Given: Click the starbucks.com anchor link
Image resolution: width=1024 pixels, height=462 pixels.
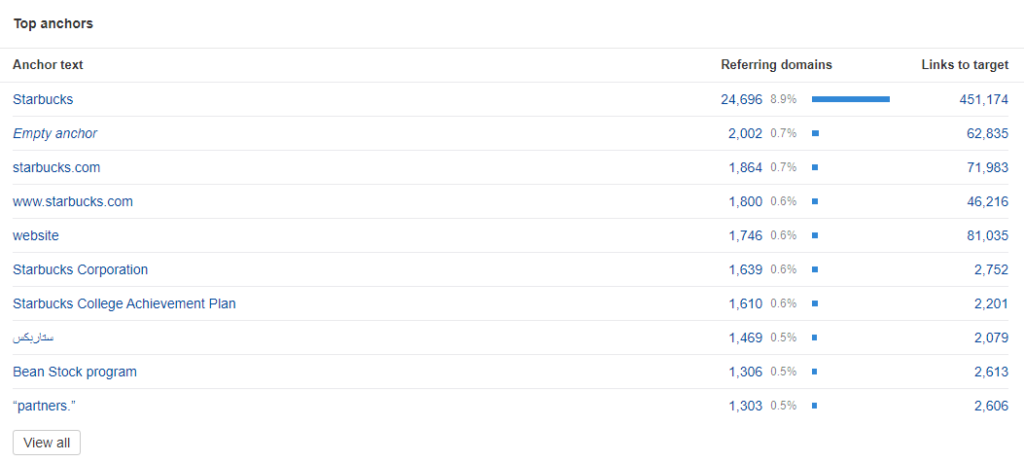Looking at the screenshot, I should point(56,167).
